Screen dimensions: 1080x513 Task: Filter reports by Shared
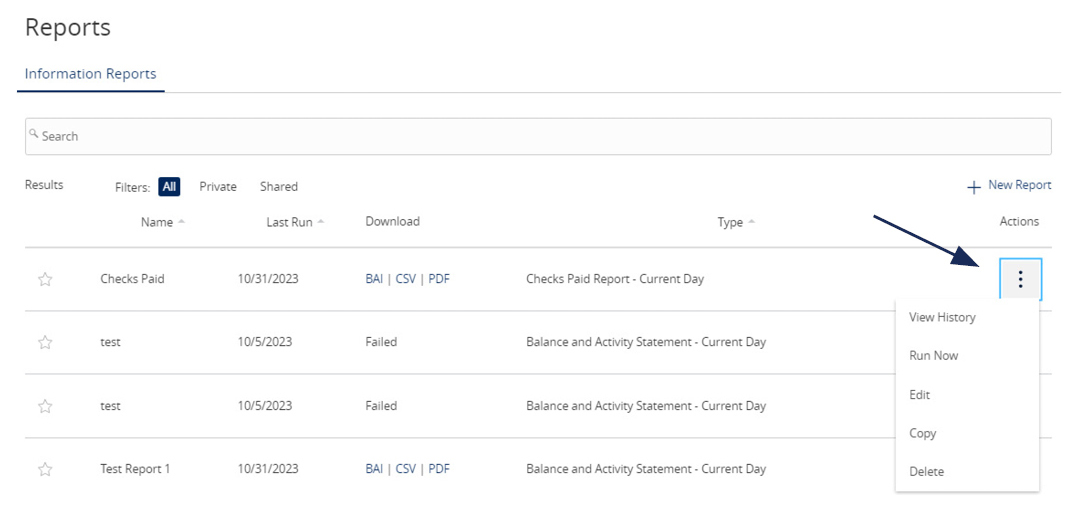pos(279,187)
